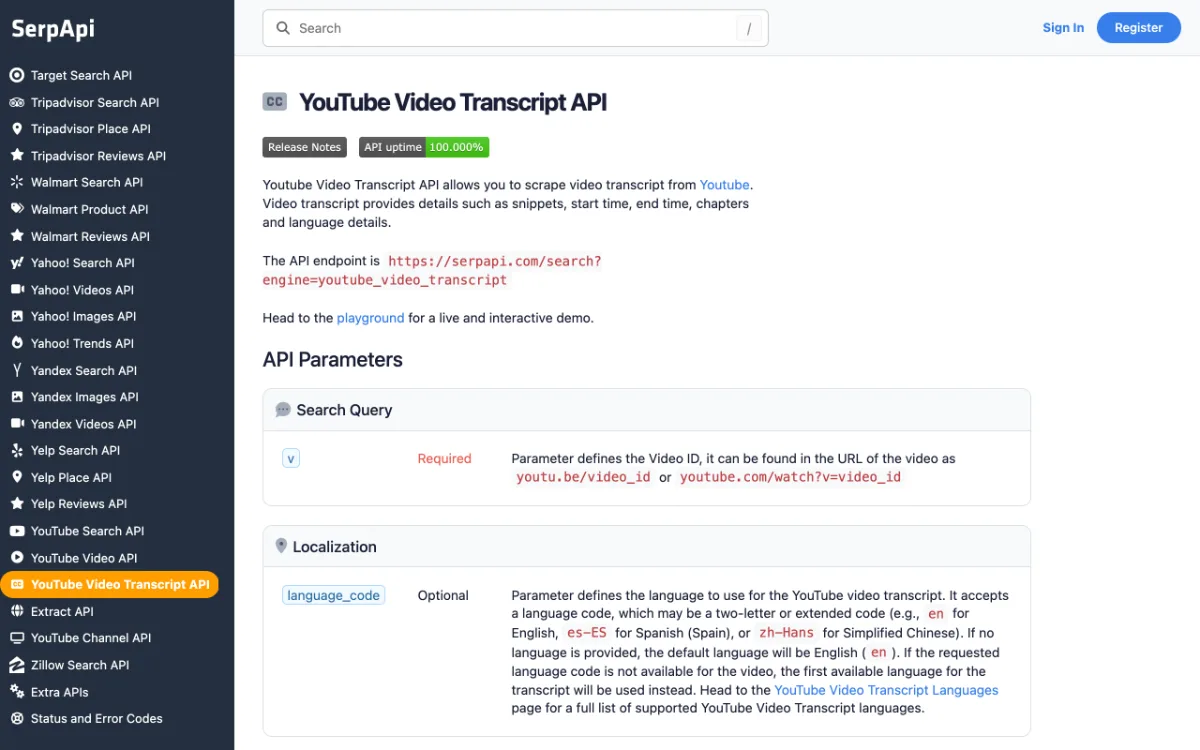
Task: Focus the Search input field
Action: pos(515,28)
